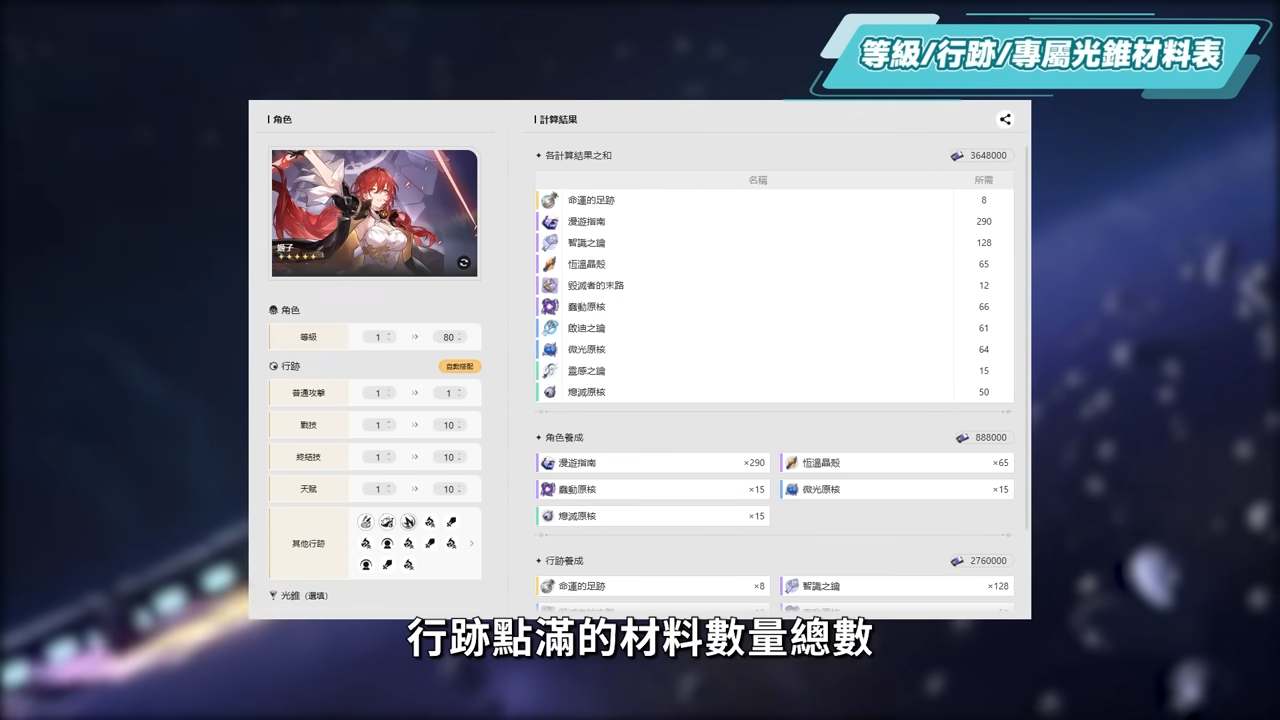Toggle third trace node in 其他行跡 top row
This screenshot has height=720, width=1280.
coord(408,522)
